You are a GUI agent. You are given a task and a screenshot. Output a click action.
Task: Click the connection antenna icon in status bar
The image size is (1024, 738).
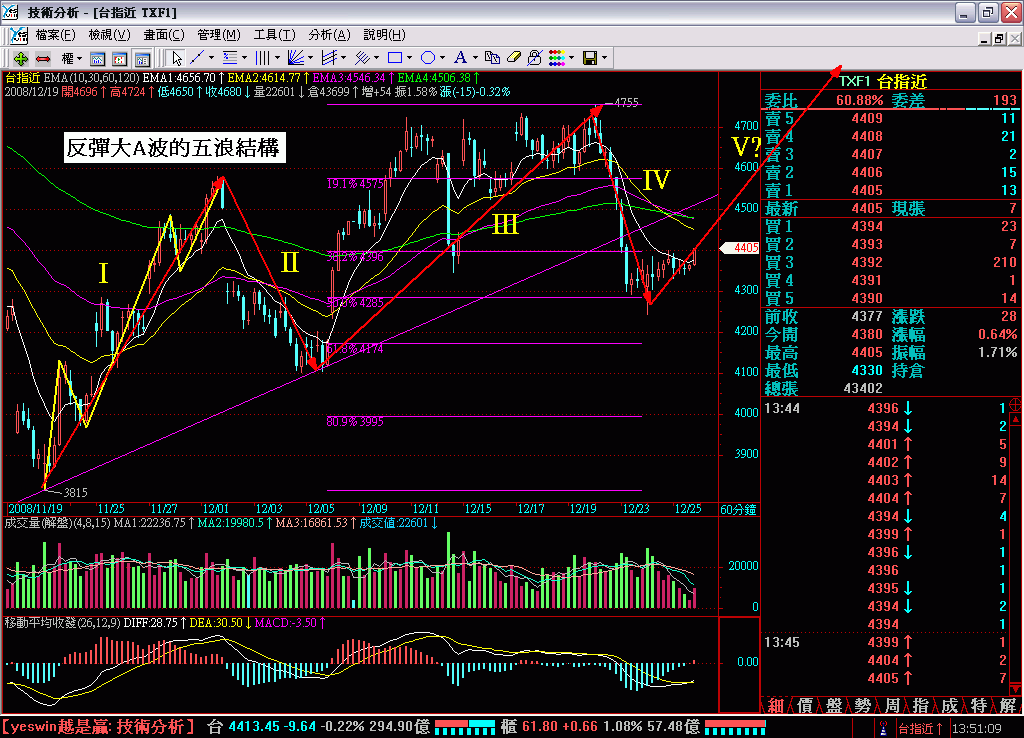(x=883, y=728)
